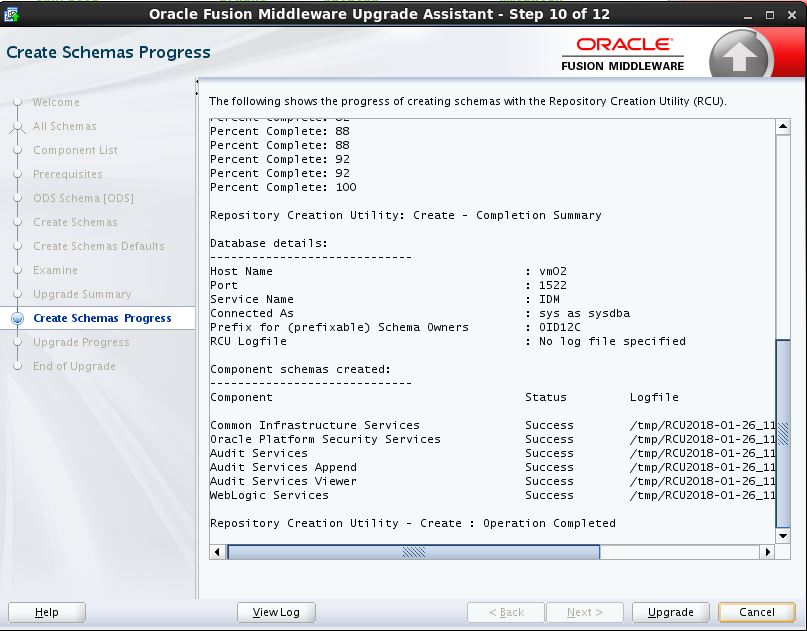Go to Create Schemas Defaults step

click(x=99, y=246)
